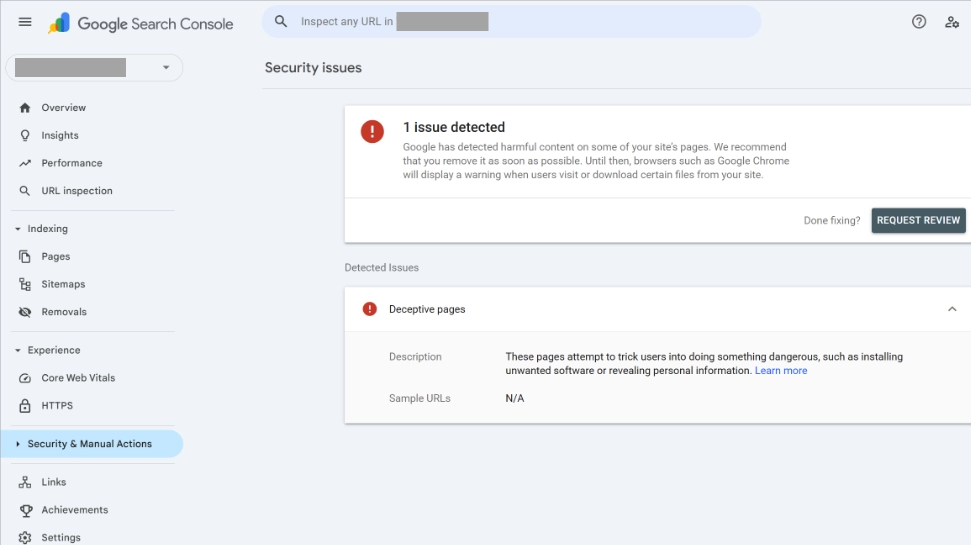971x545 pixels.
Task: Open Removals tool
Action: [64, 312]
